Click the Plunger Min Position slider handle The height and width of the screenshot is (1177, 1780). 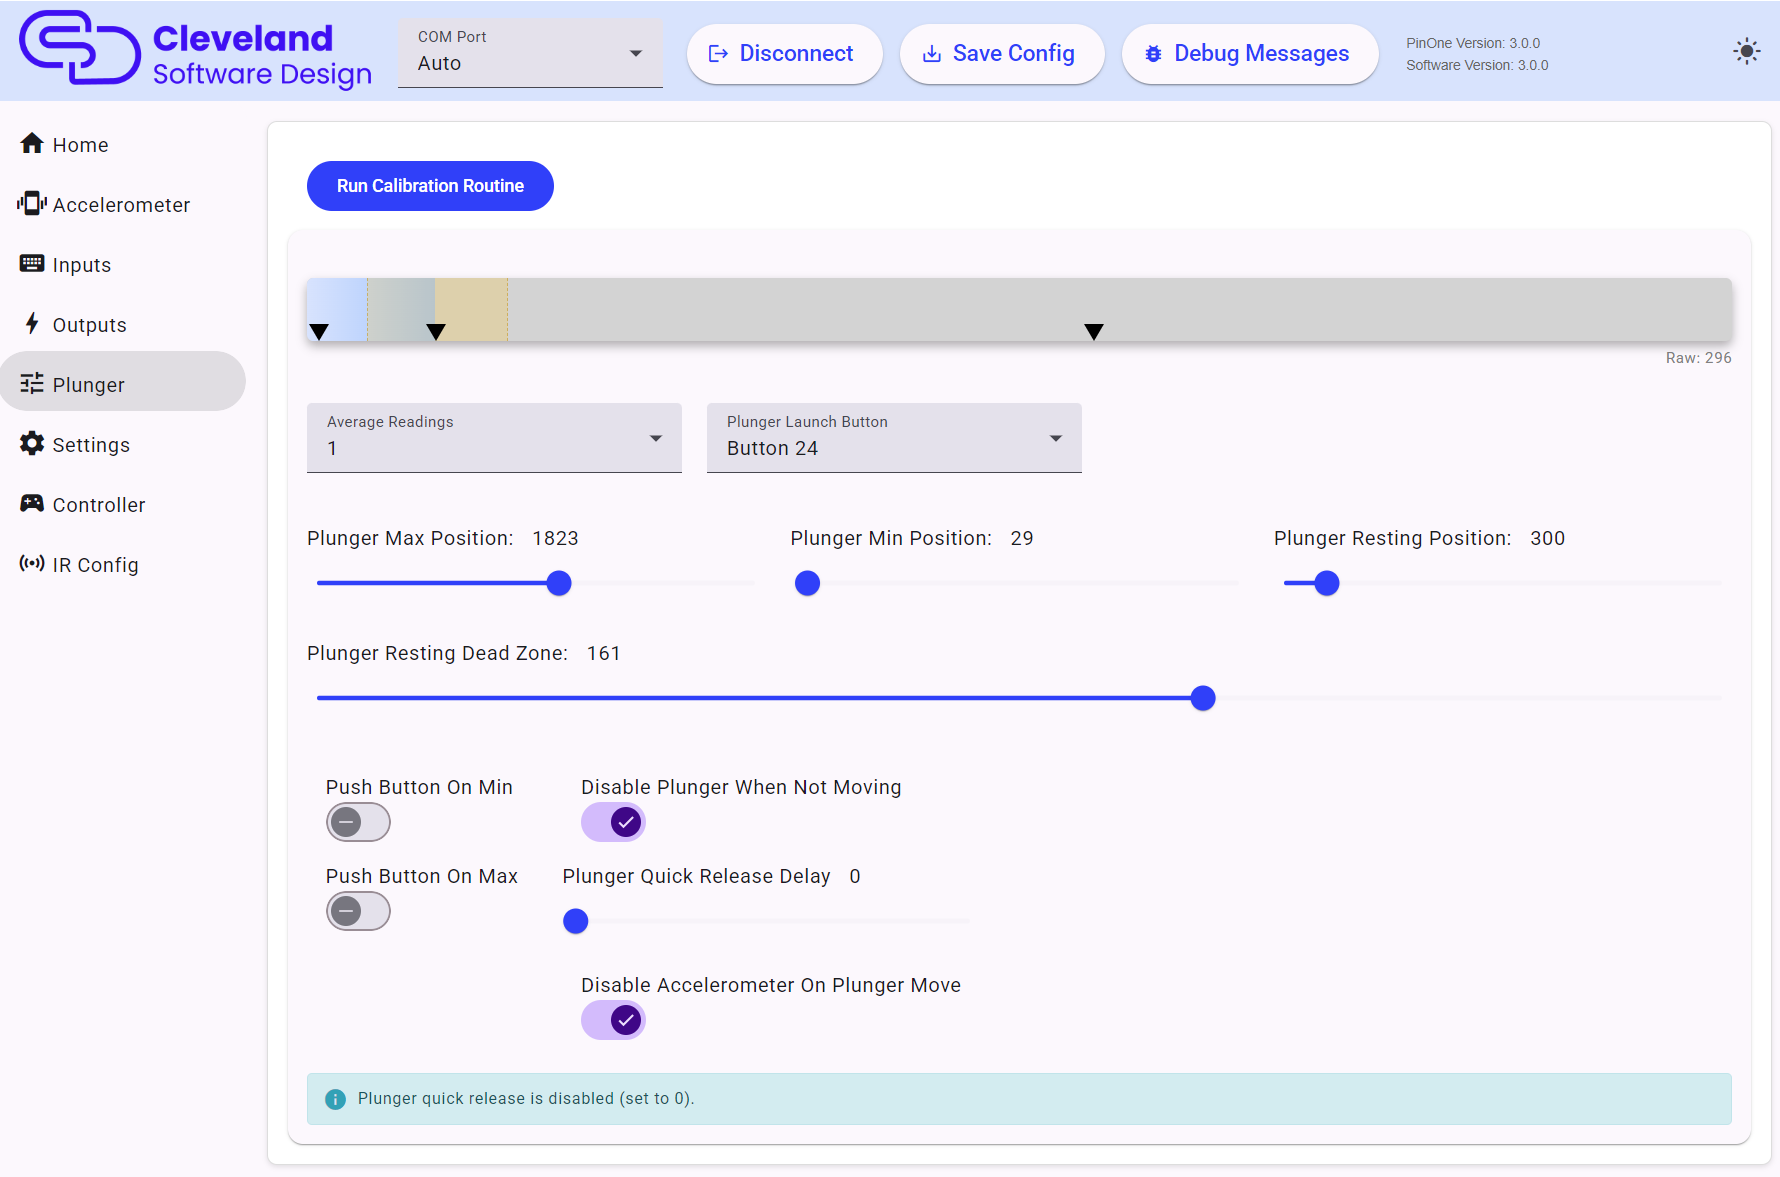click(807, 583)
